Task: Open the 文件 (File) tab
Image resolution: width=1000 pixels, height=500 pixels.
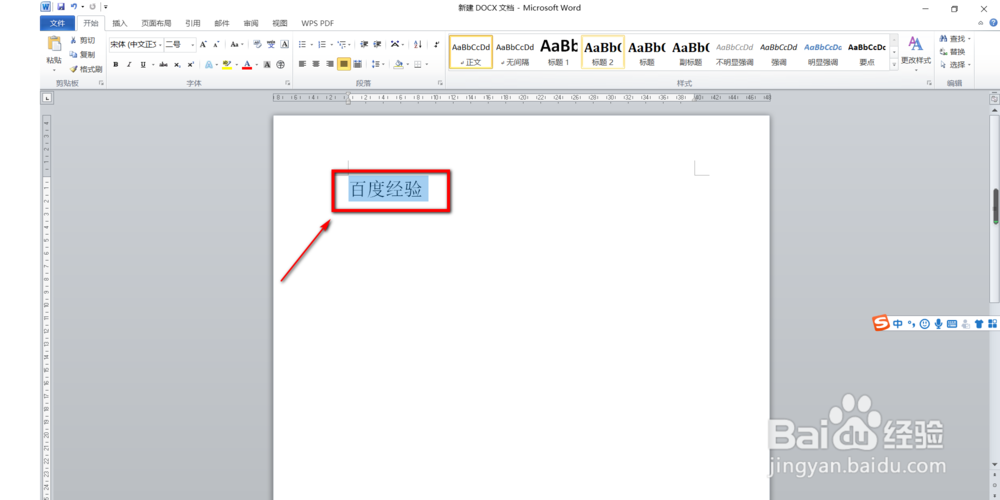Action: tap(57, 24)
